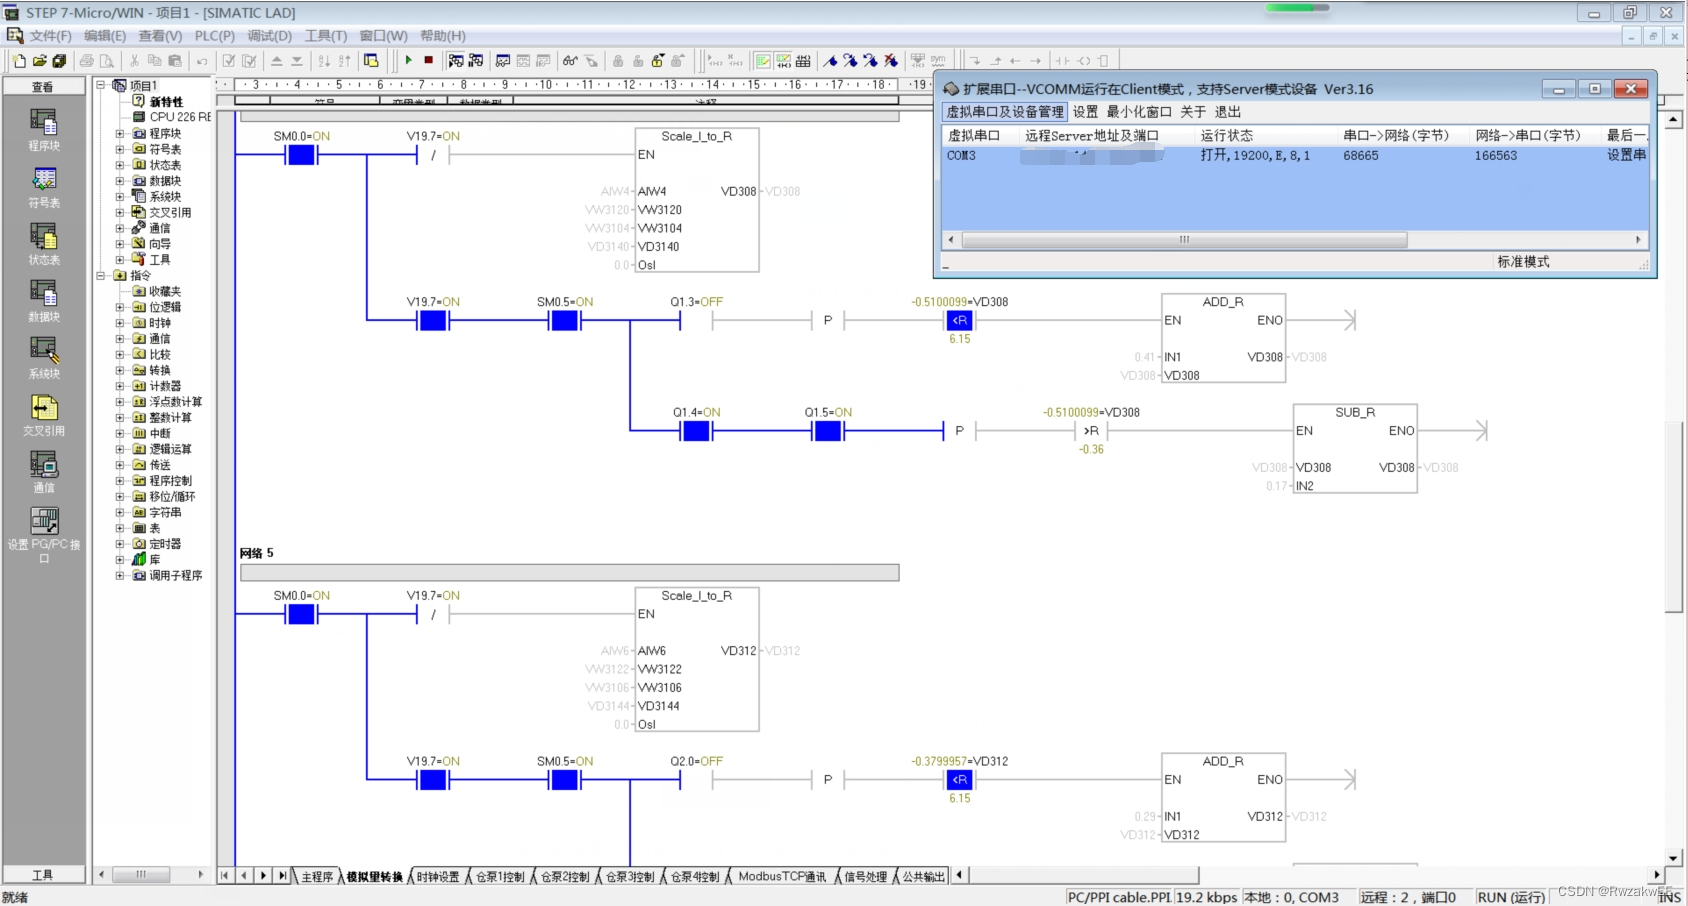Viewport: 1688px width, 906px height.
Task: Switch to the 时钟设置 tab
Action: 438,877
